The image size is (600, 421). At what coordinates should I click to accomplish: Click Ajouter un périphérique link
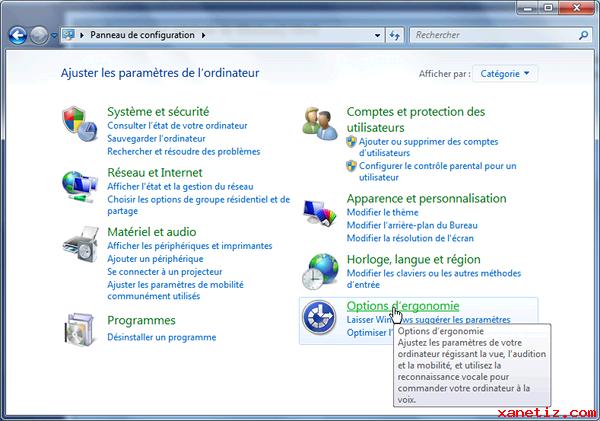click(x=155, y=259)
